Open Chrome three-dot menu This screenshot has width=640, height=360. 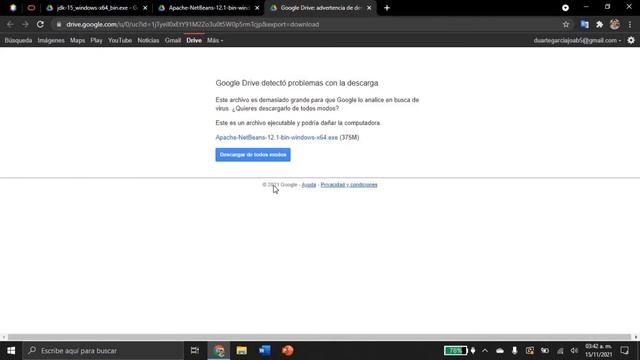pos(630,24)
